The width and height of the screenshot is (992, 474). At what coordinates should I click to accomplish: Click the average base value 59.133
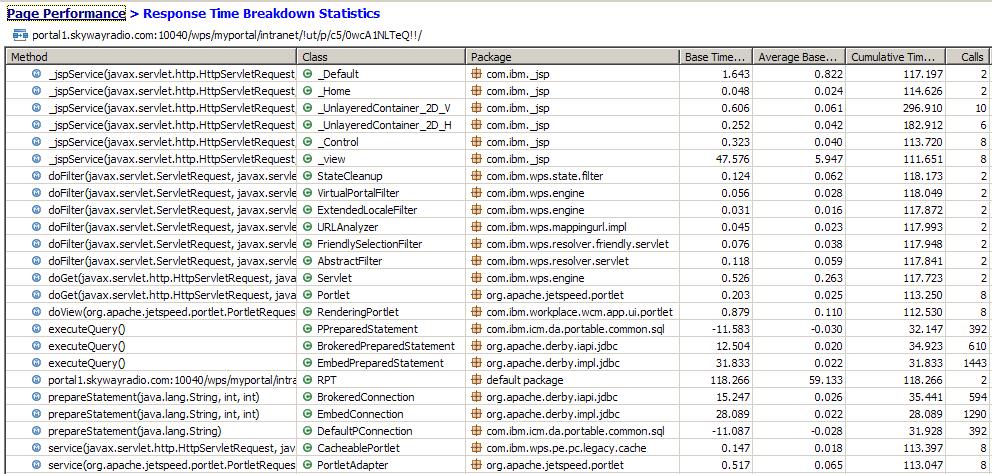pyautogui.click(x=826, y=380)
